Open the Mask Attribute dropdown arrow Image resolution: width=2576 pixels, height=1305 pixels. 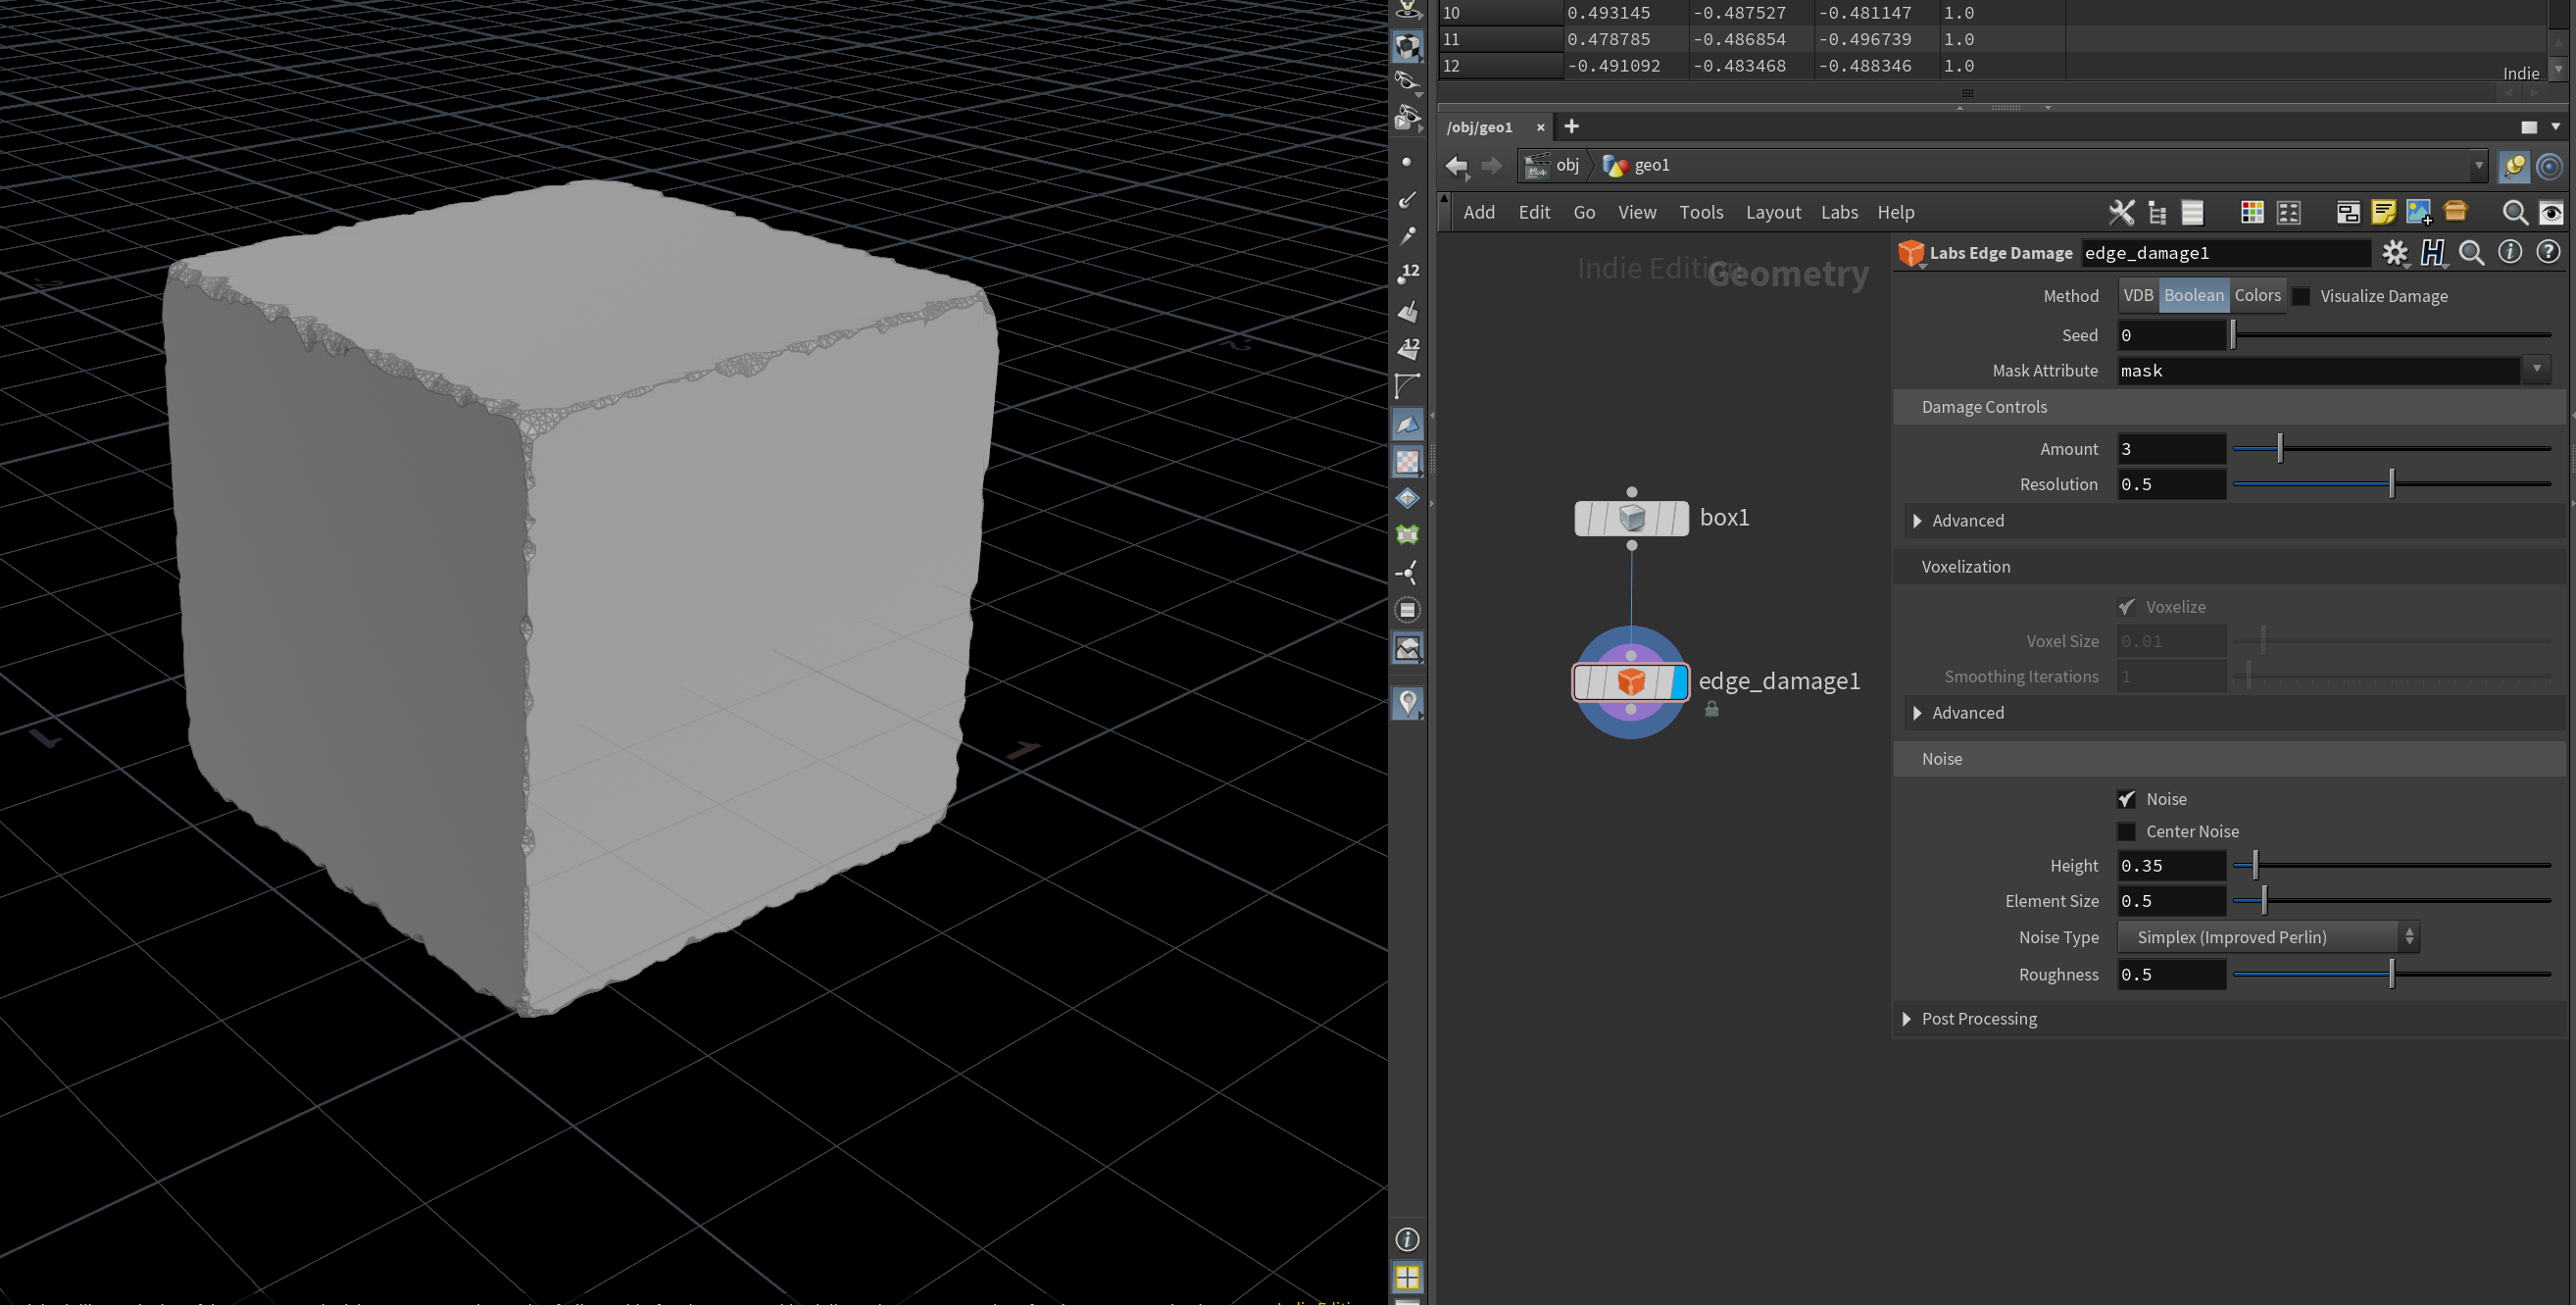(x=2537, y=370)
